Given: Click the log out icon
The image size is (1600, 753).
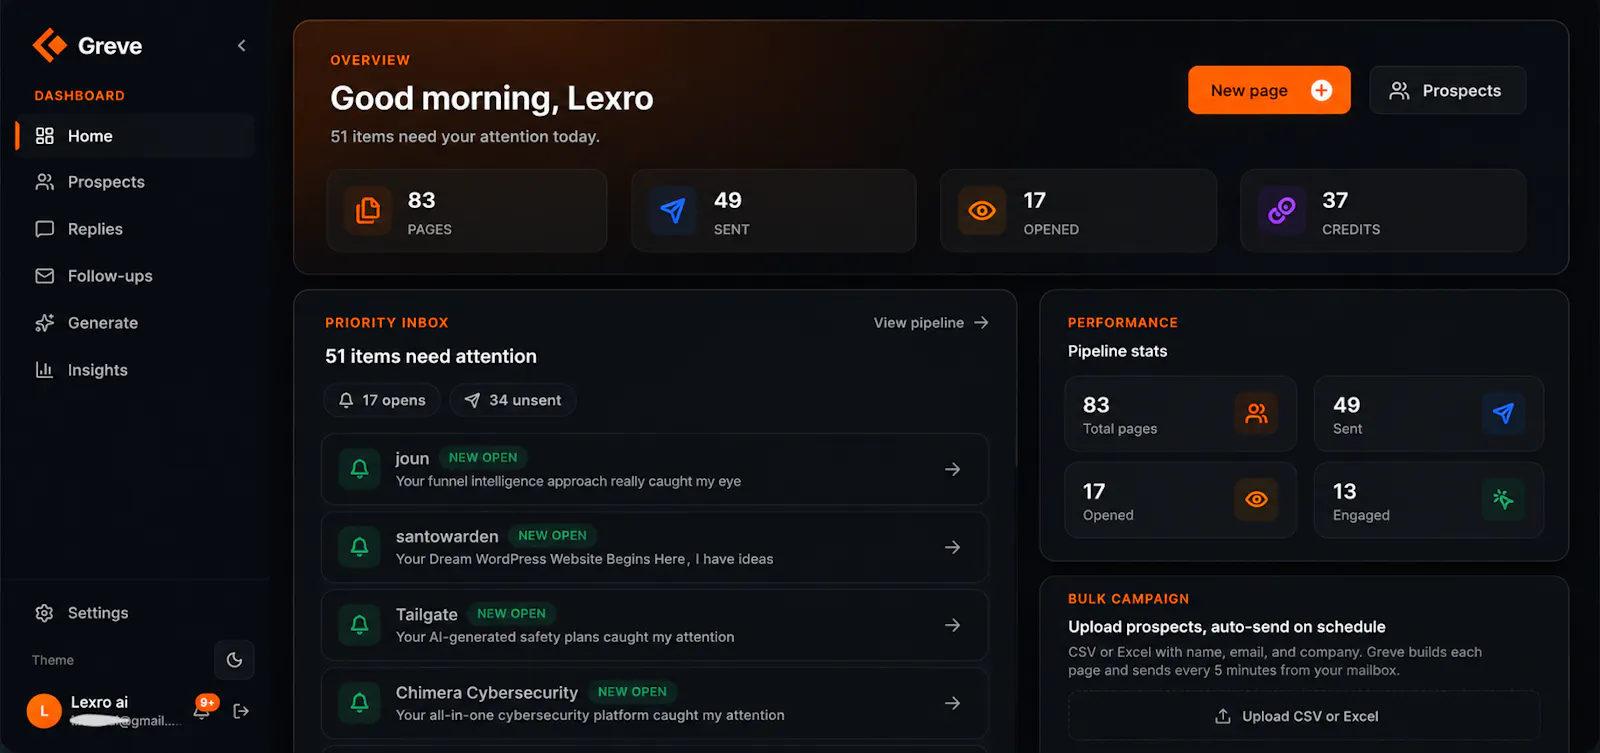Looking at the screenshot, I should click(241, 711).
